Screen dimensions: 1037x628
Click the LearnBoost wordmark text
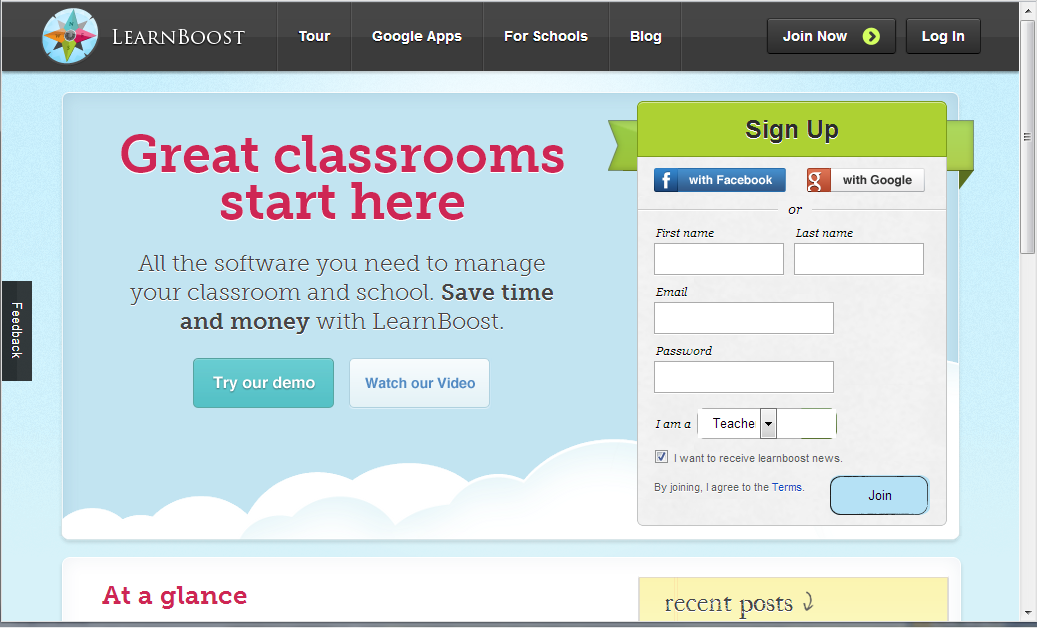(x=178, y=37)
